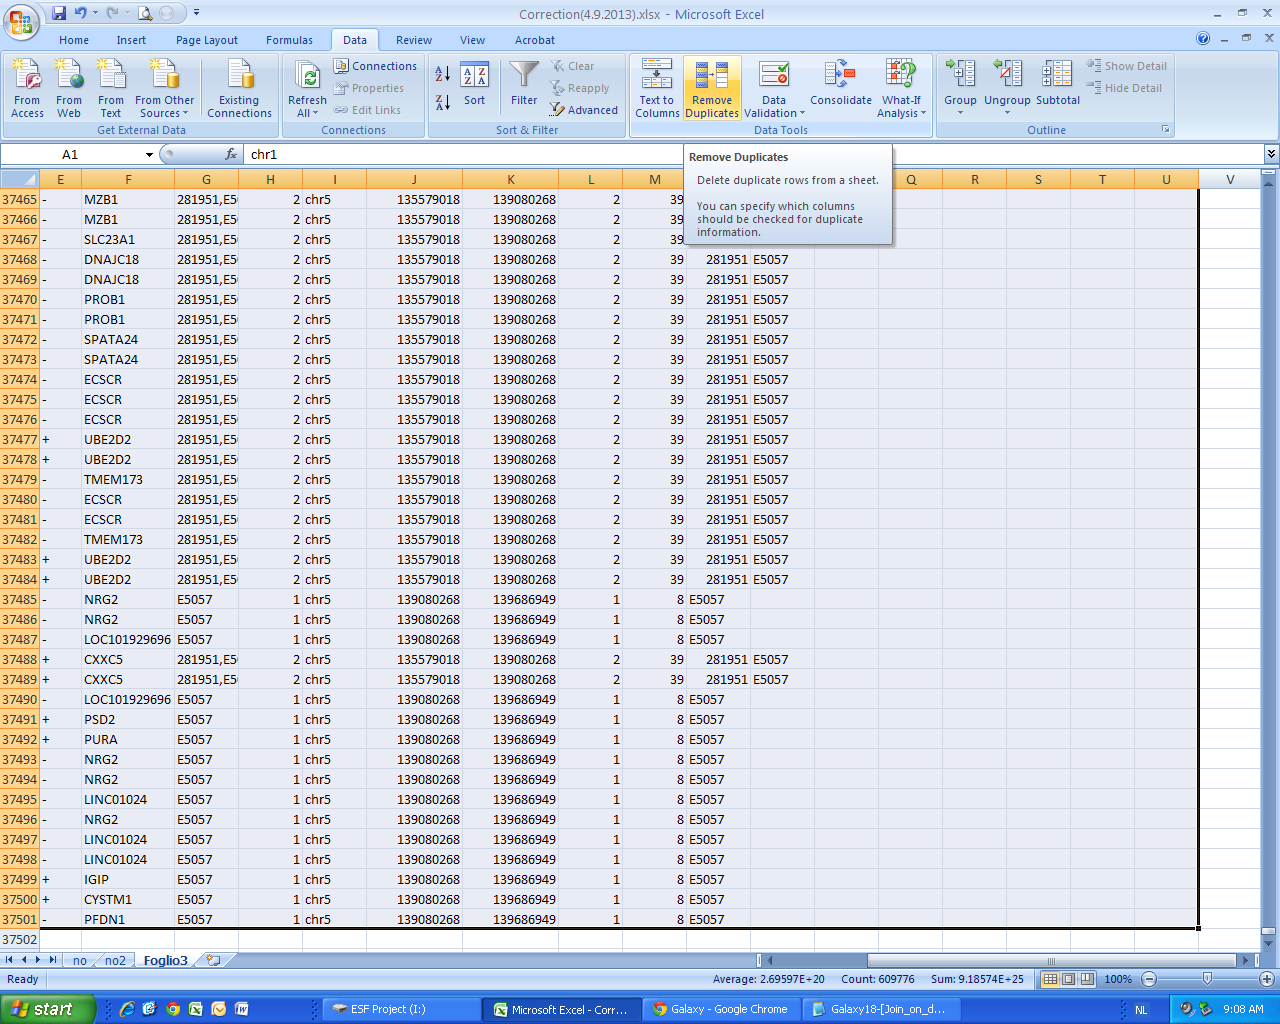
Task: Sort ascending A to Z
Action: click(443, 74)
